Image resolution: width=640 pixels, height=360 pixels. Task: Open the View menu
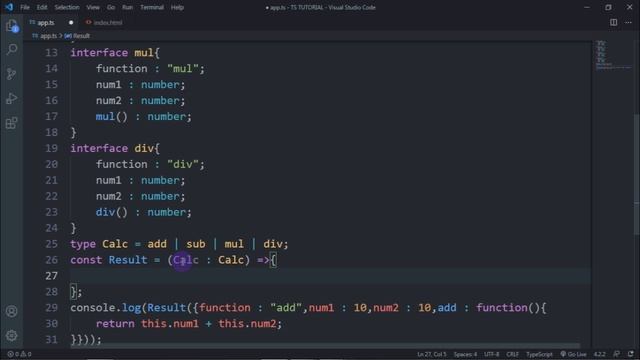point(93,7)
